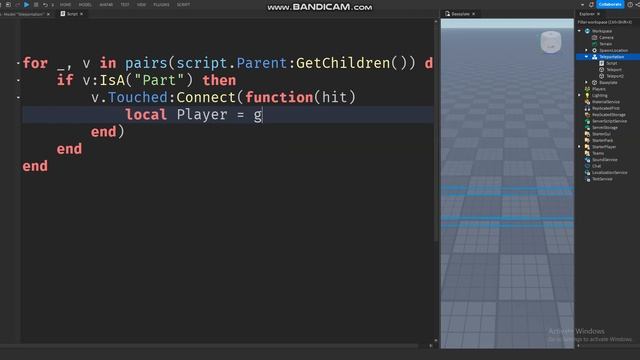Open the AVATAR ribbon tab

(106, 4)
